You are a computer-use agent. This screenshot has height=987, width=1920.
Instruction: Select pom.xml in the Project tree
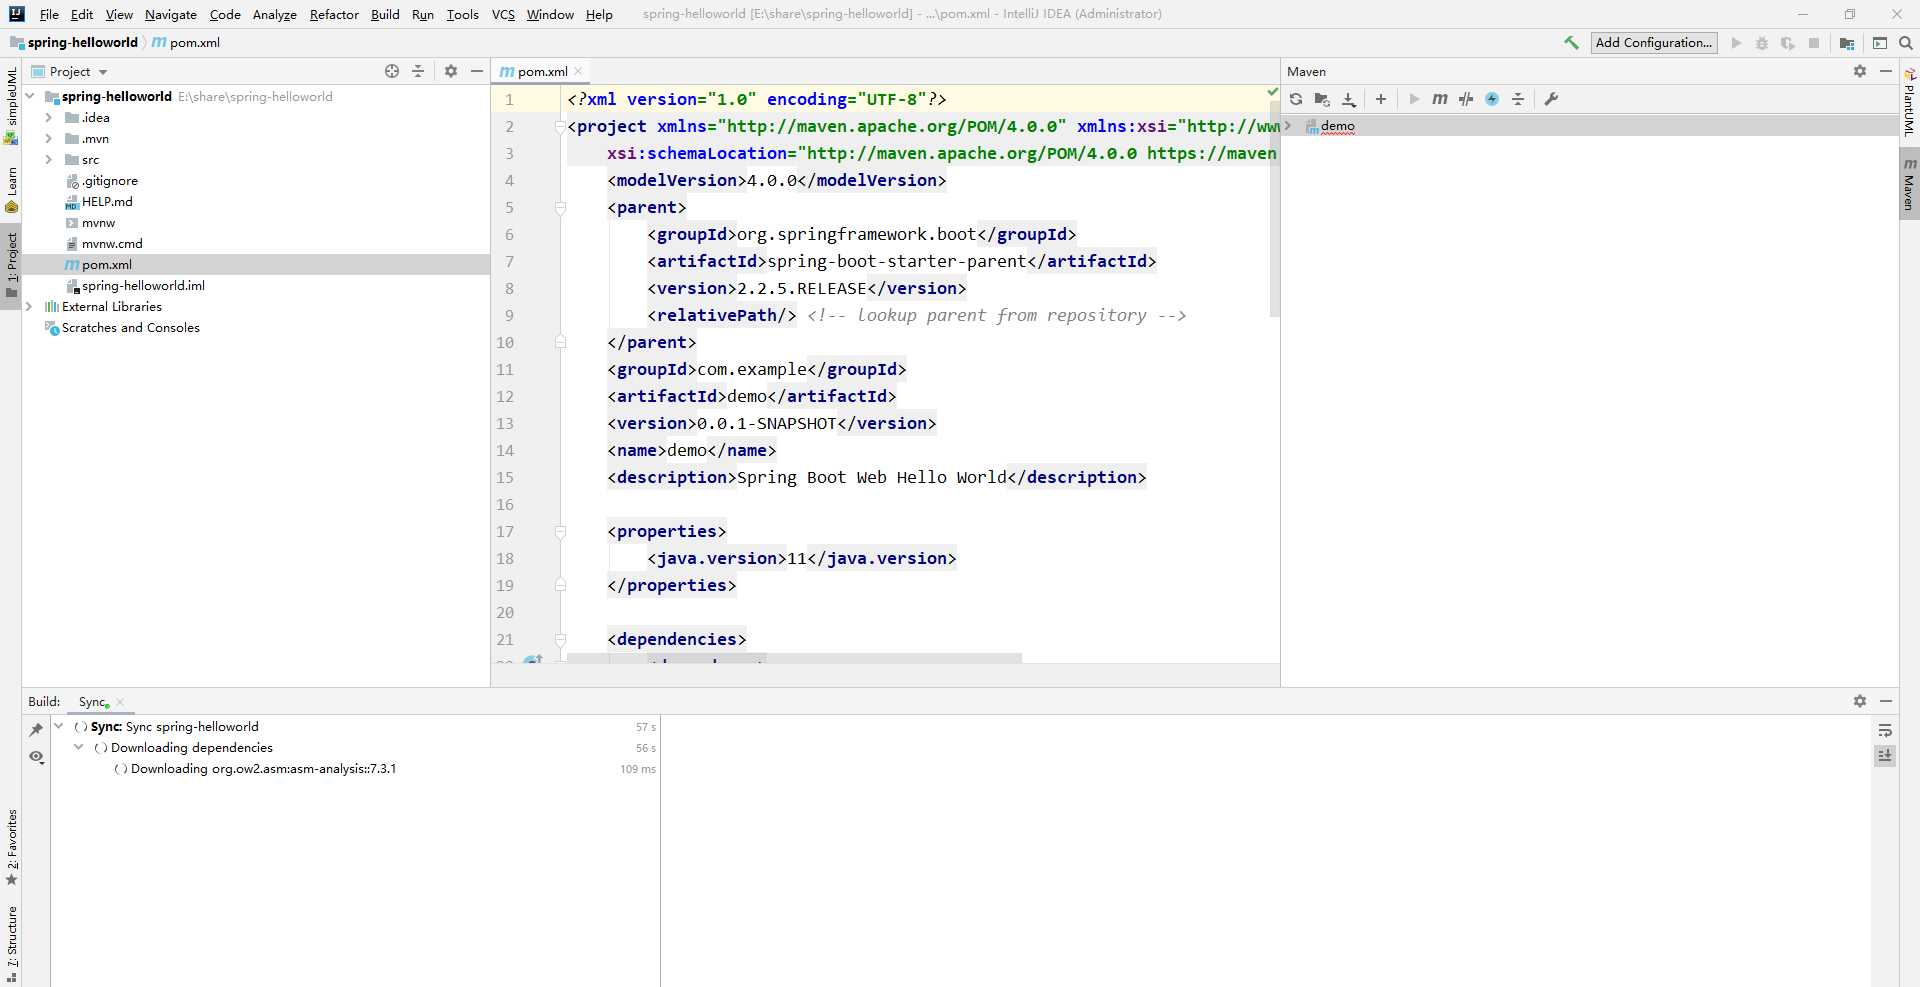tap(106, 265)
